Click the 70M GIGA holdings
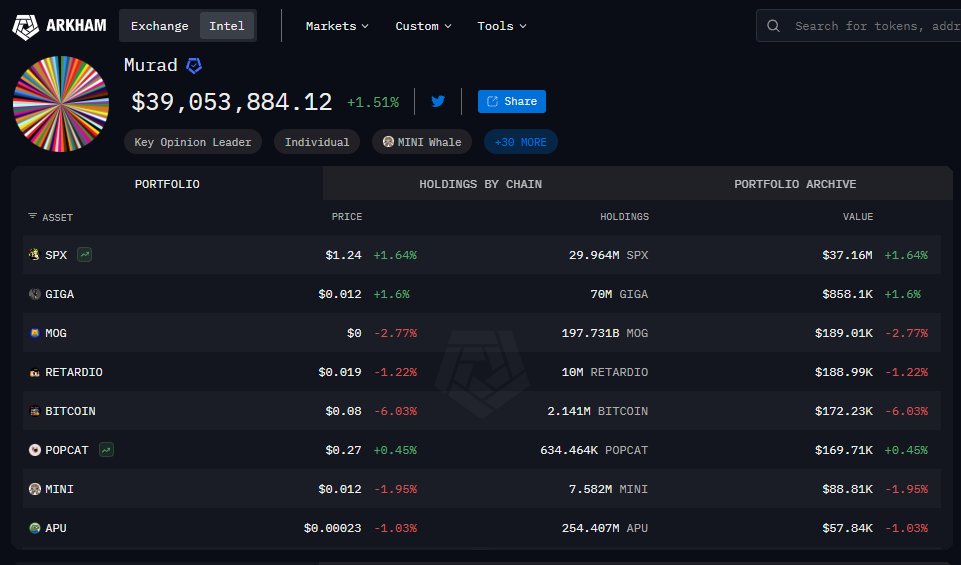This screenshot has width=961, height=565. tap(619, 294)
